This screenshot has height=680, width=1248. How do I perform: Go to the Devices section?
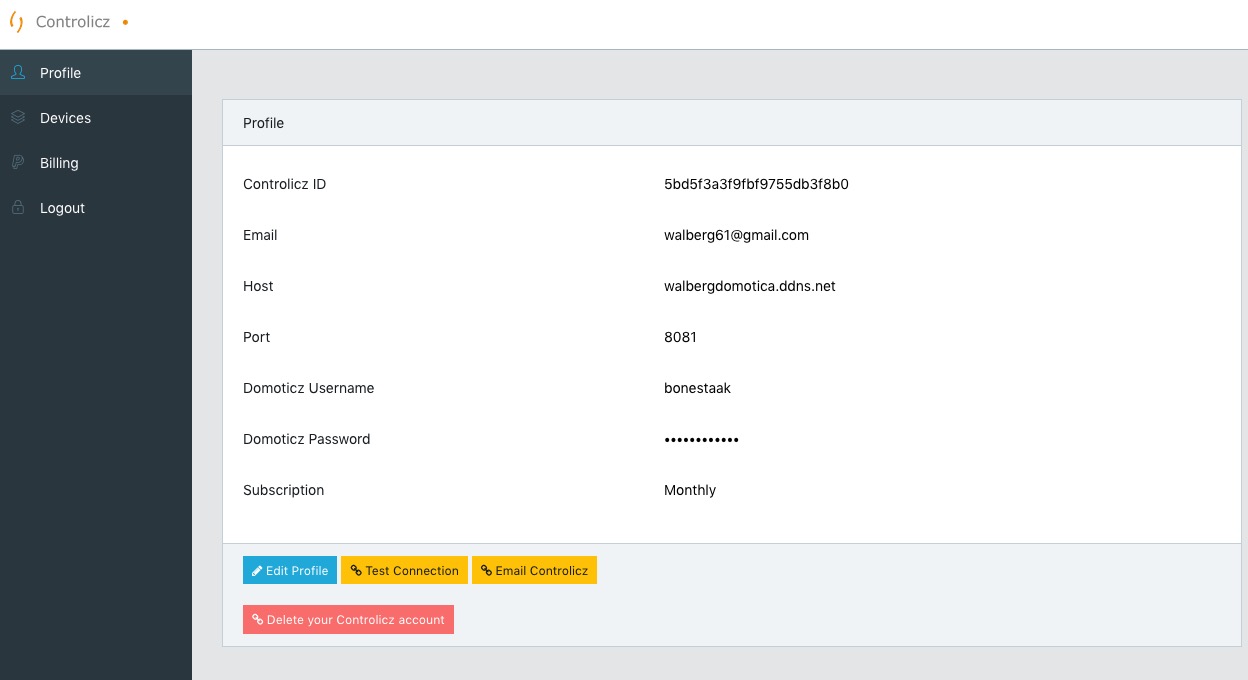click(x=96, y=117)
